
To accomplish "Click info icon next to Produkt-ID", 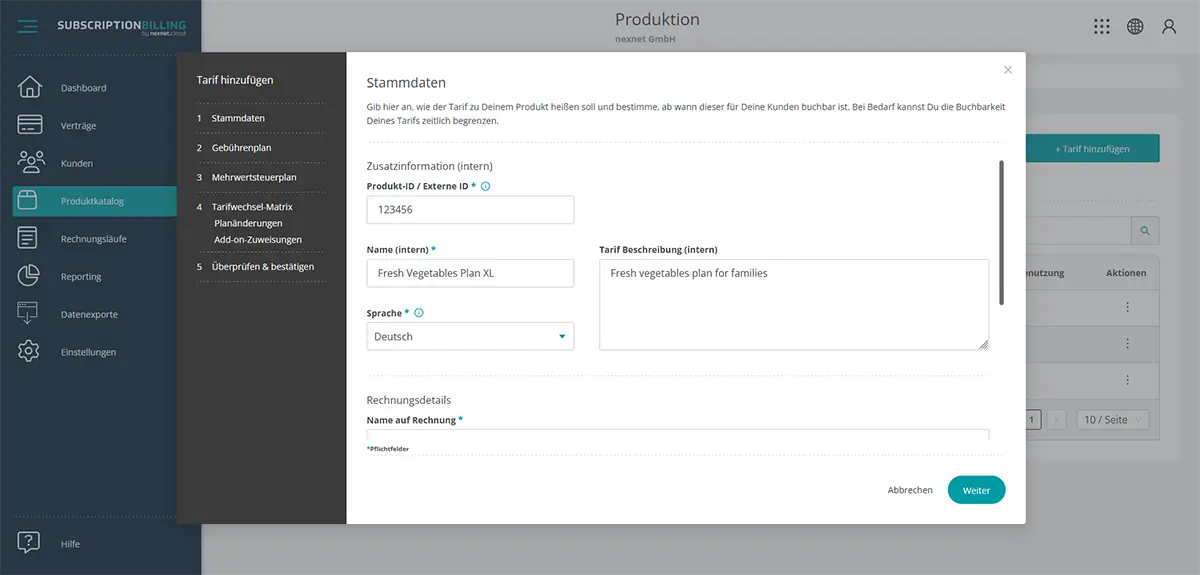I will click(486, 186).
